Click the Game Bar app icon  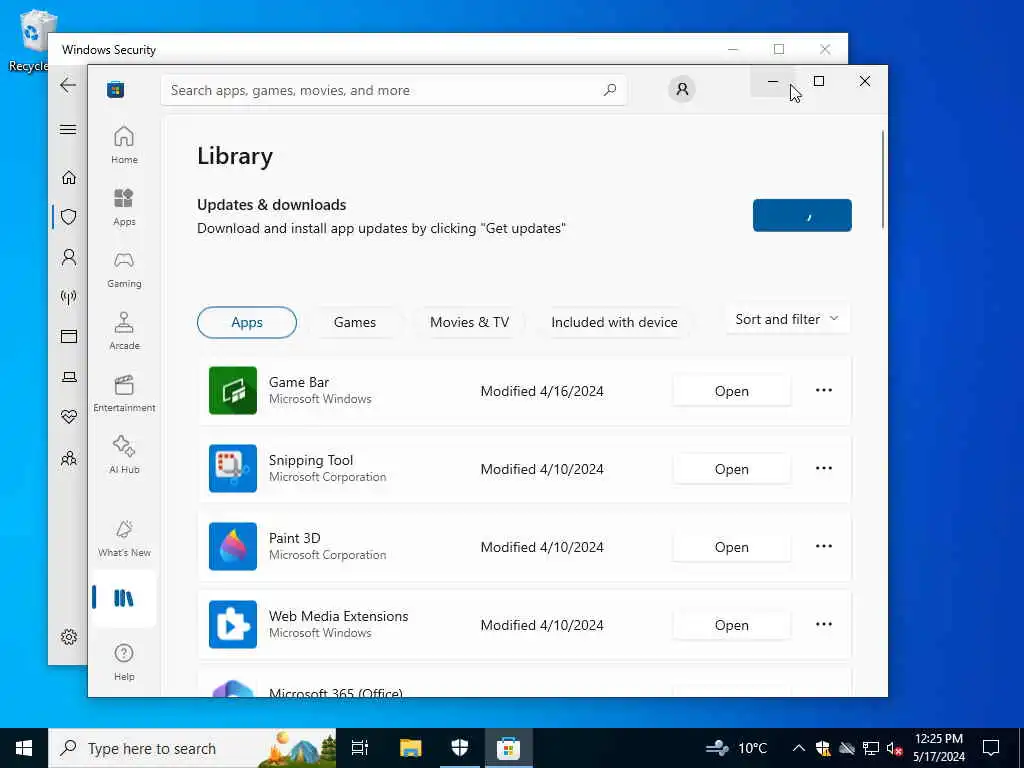click(x=232, y=391)
